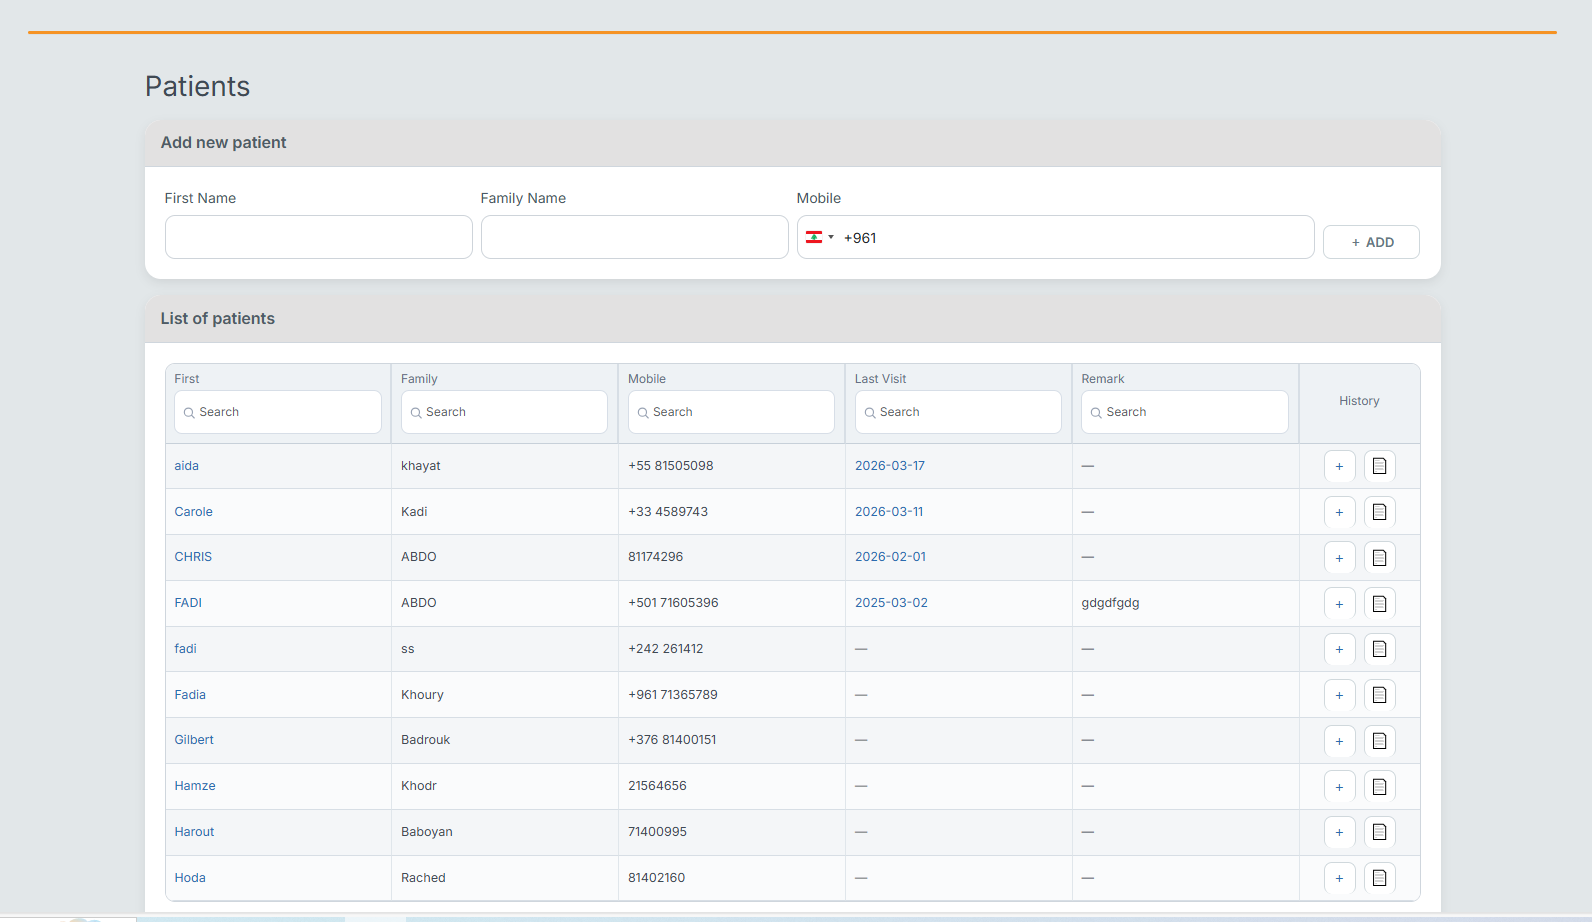Click the Last Visit search box

958,412
